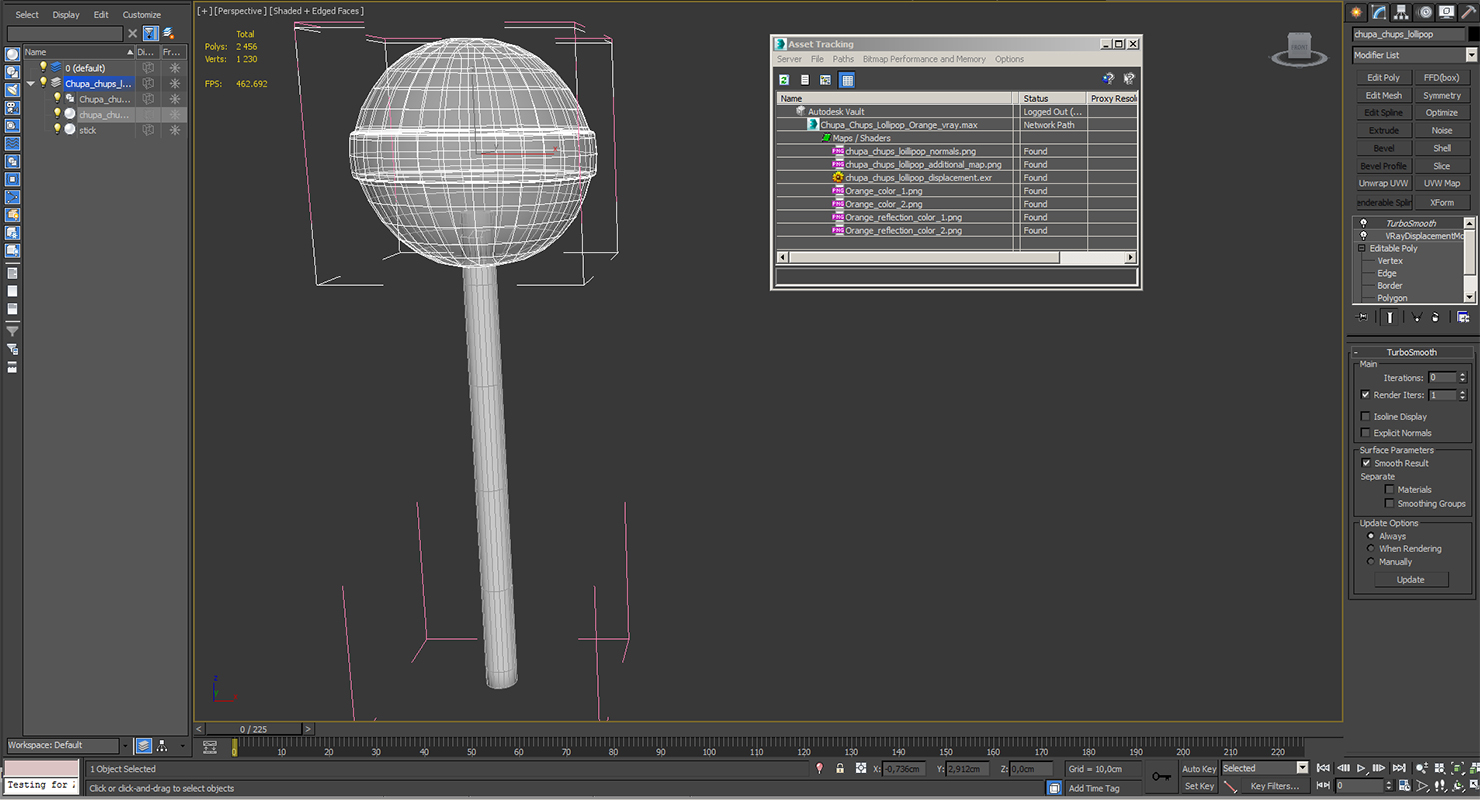Toggle visibility bulb of stick object
Viewport: 1480px width, 800px height.
pos(57,129)
